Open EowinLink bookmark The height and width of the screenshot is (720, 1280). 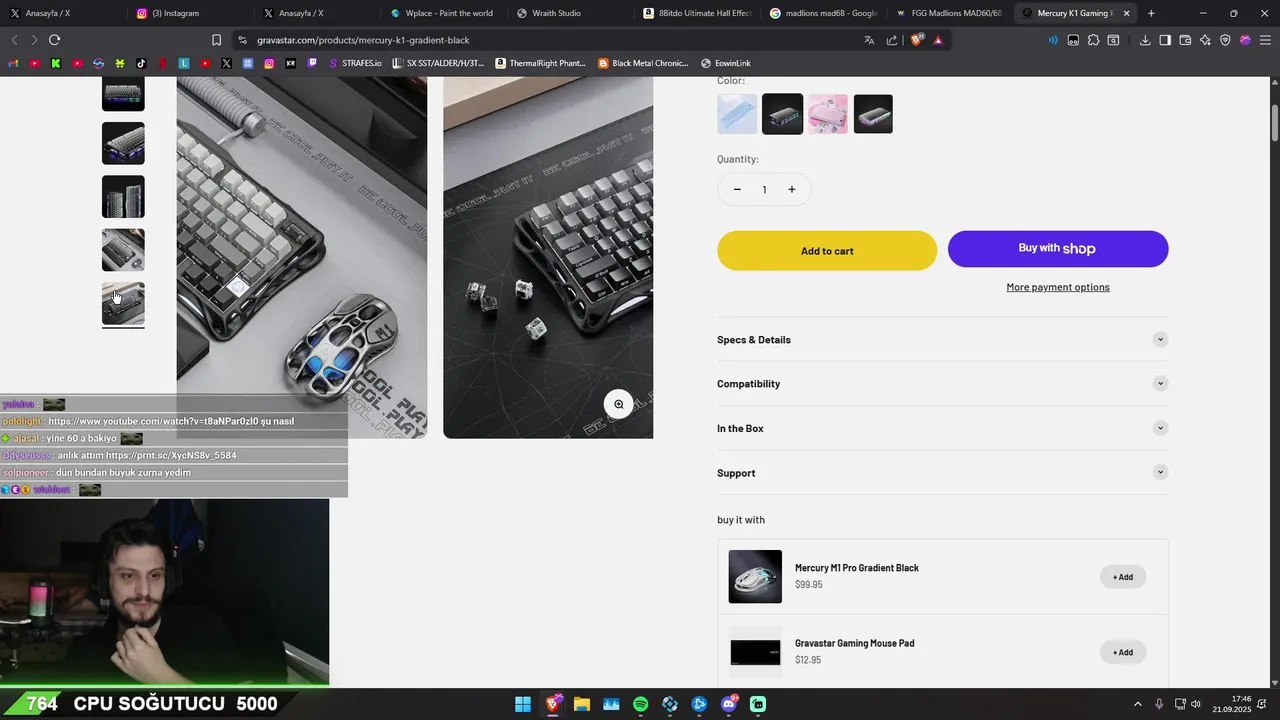pyautogui.click(x=726, y=63)
